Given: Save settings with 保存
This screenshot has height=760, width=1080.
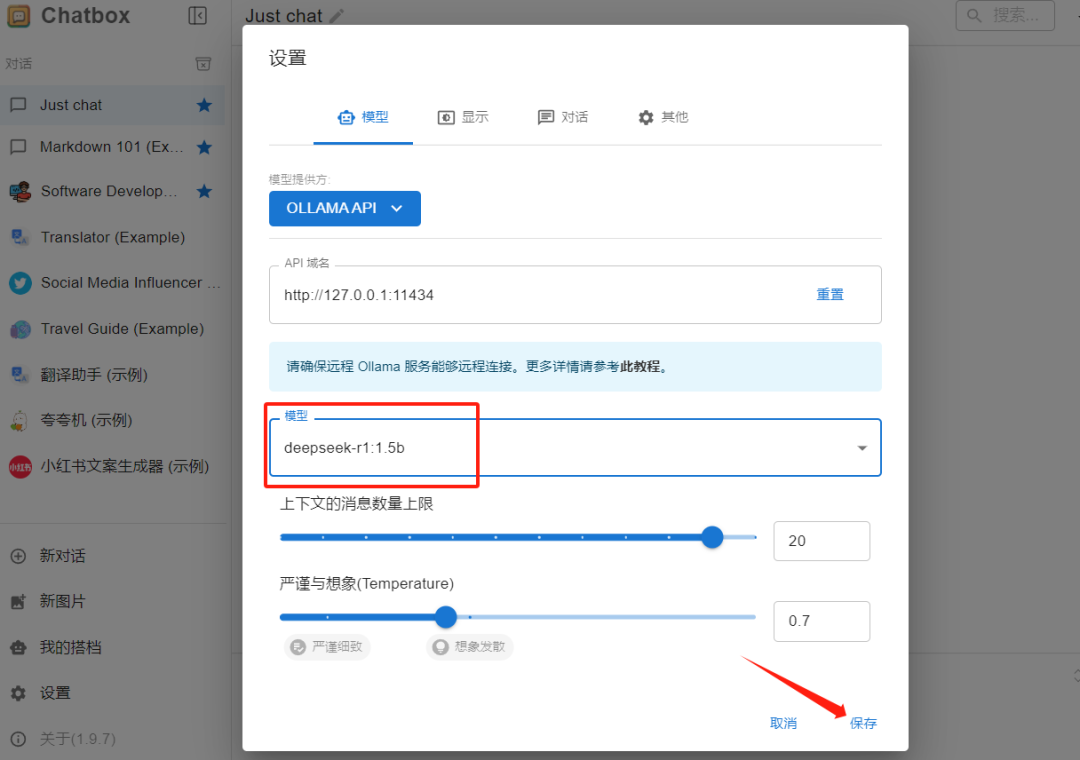Looking at the screenshot, I should 863,723.
